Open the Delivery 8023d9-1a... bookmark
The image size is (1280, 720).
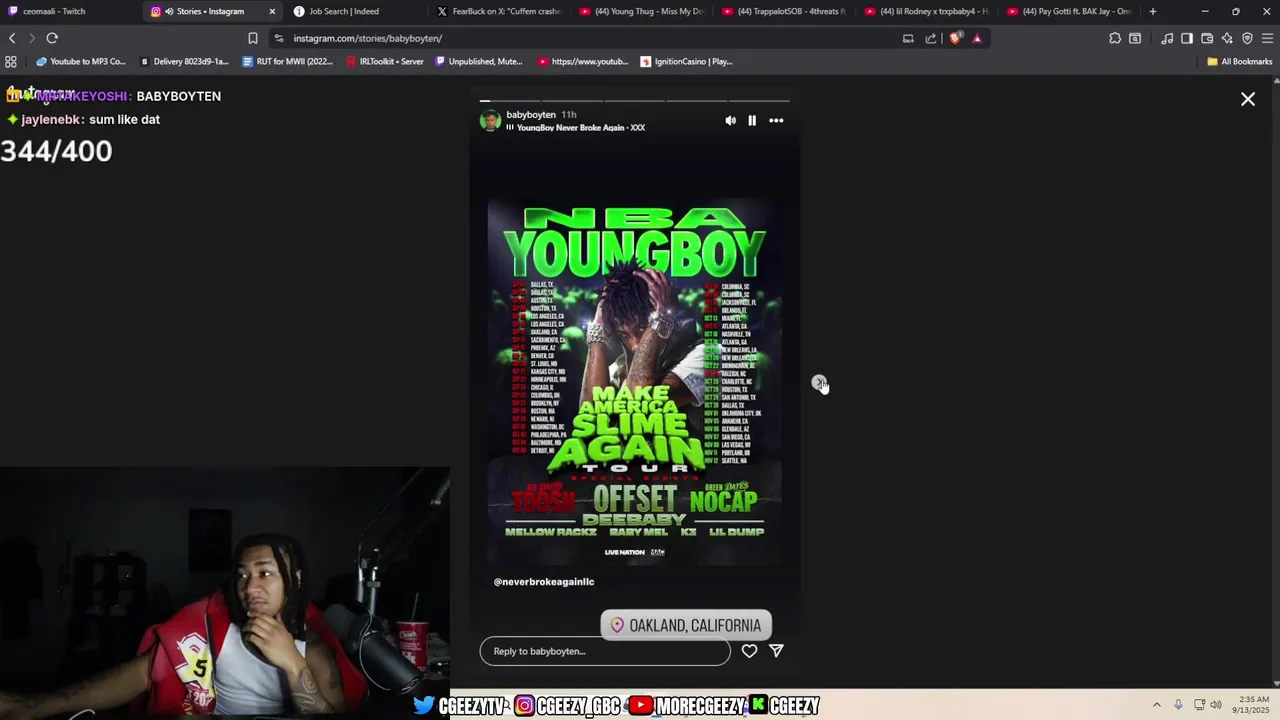click(x=185, y=61)
